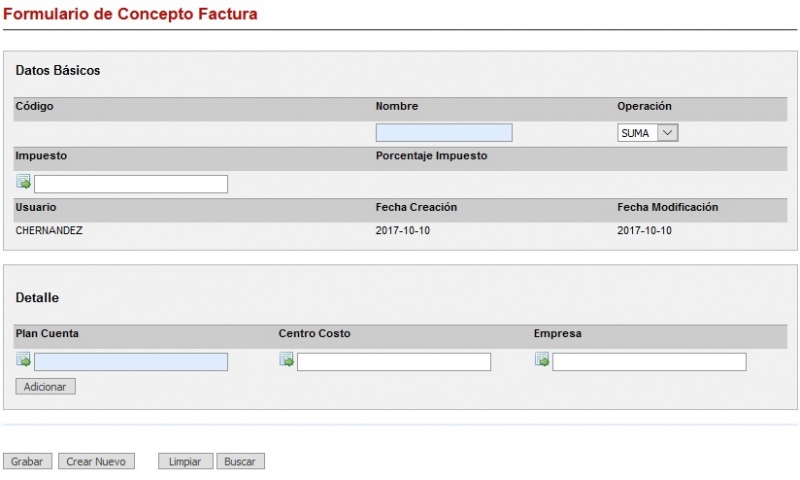This screenshot has width=800, height=480.
Task: Click the Centro Costo text box
Action: point(393,362)
